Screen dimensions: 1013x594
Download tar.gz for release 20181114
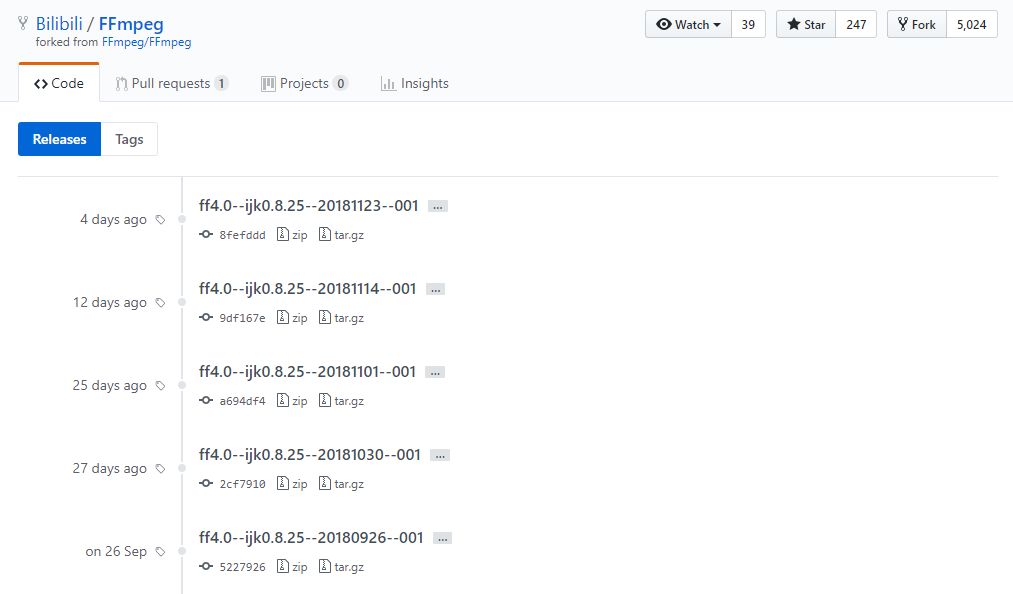341,317
